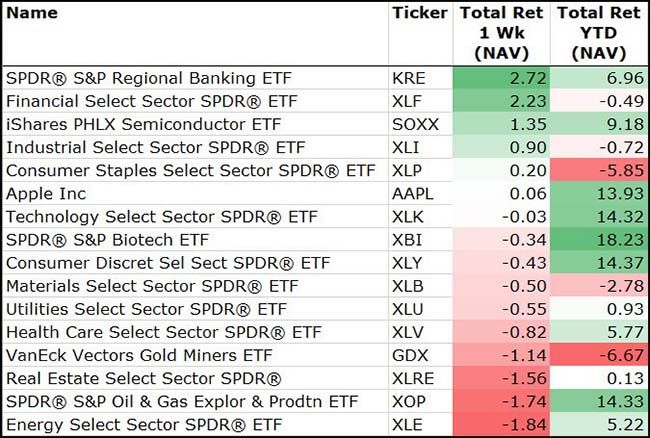Select the Apple Inc name cell
Image resolution: width=650 pixels, height=438 pixels.
click(46, 193)
